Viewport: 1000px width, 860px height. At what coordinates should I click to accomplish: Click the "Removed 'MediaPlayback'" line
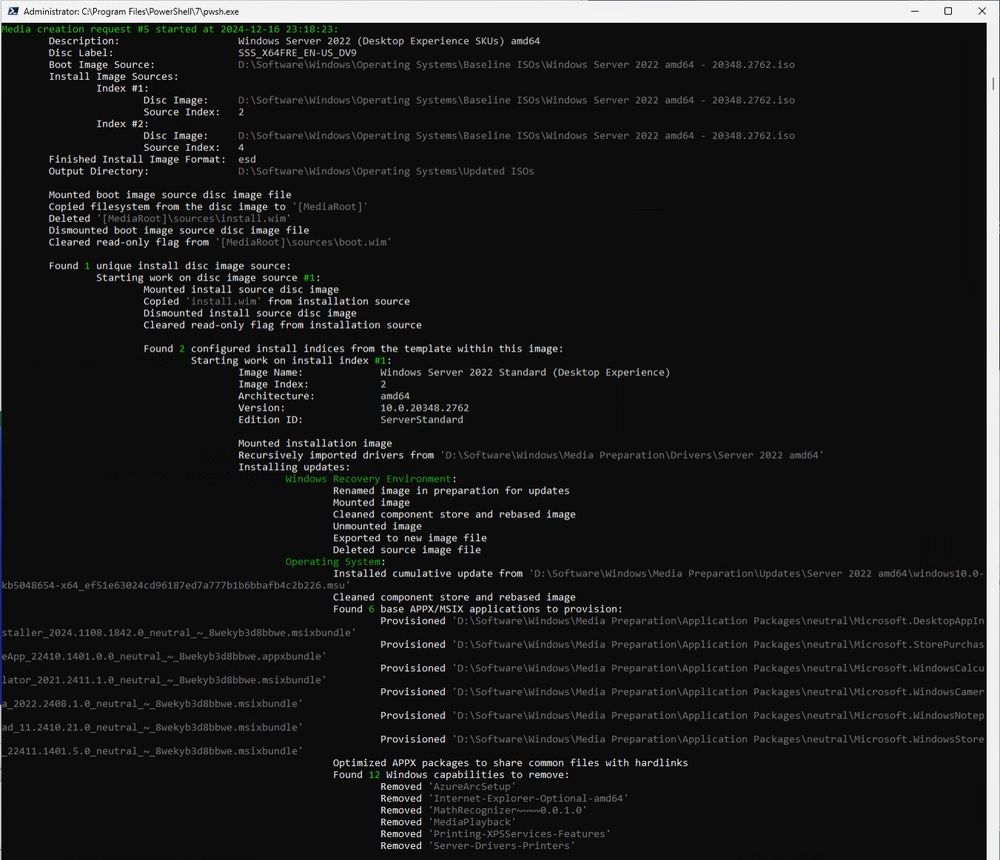point(448,822)
